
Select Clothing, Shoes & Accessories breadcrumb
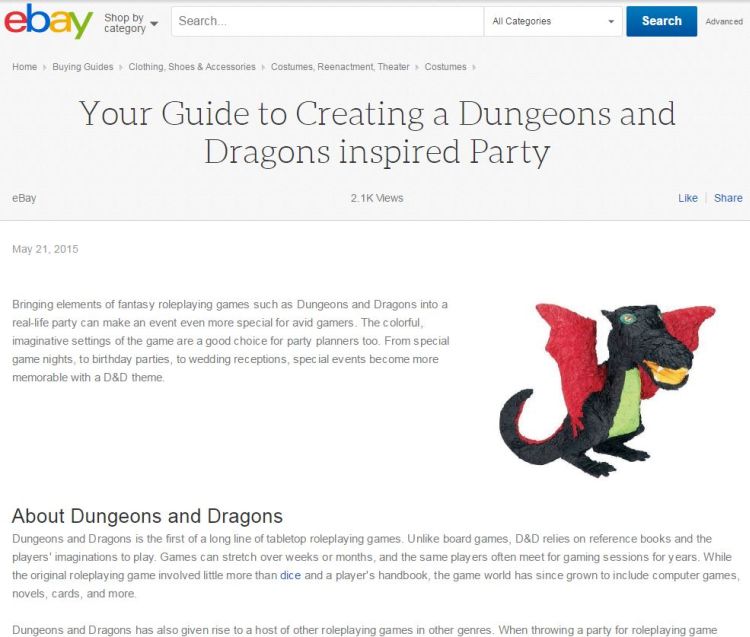coord(192,66)
